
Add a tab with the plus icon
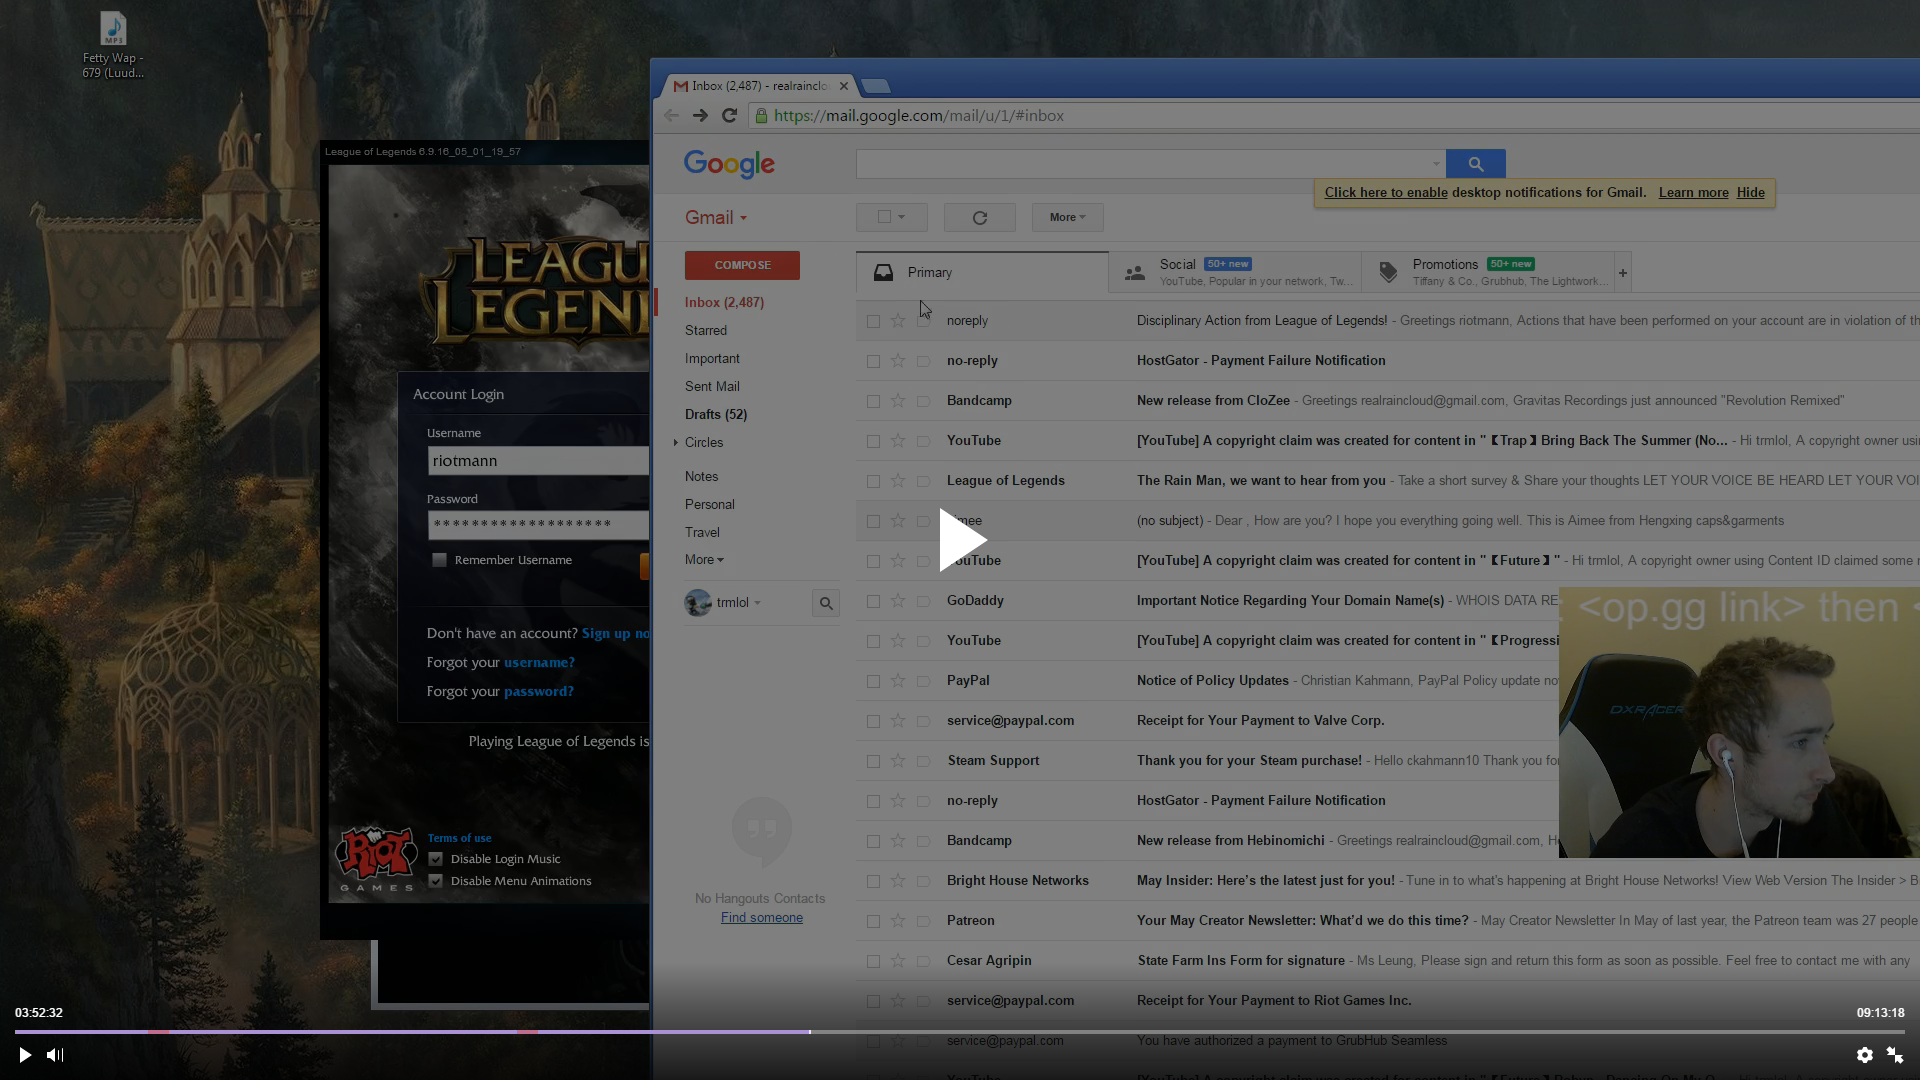(x=1623, y=272)
